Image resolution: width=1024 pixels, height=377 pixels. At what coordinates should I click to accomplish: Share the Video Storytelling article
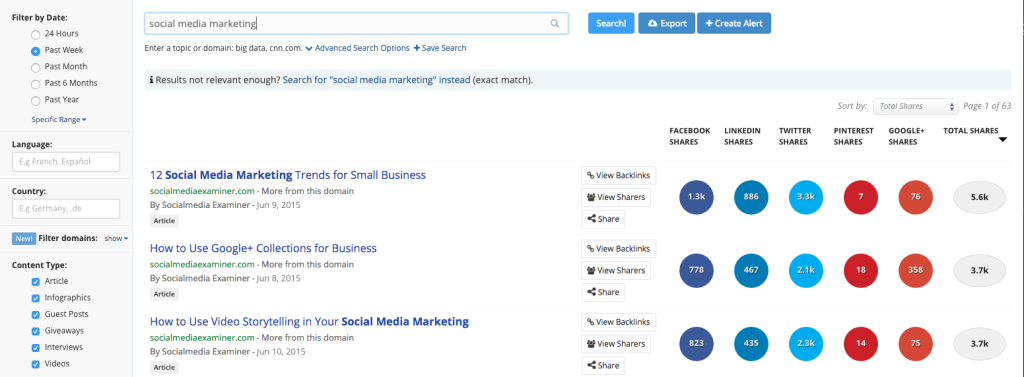pyautogui.click(x=603, y=365)
